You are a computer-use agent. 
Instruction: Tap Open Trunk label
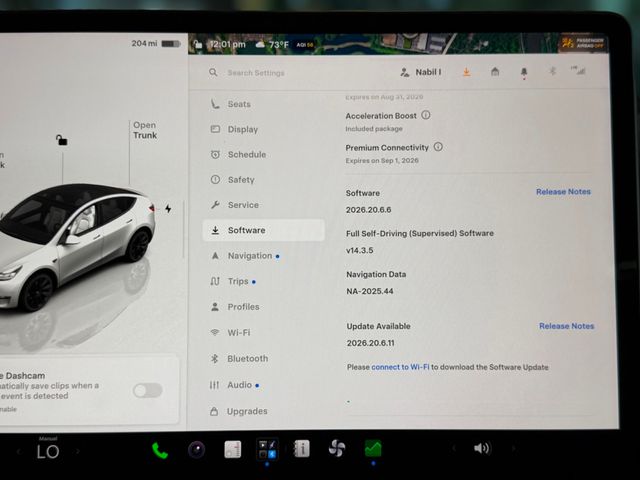[x=145, y=130]
